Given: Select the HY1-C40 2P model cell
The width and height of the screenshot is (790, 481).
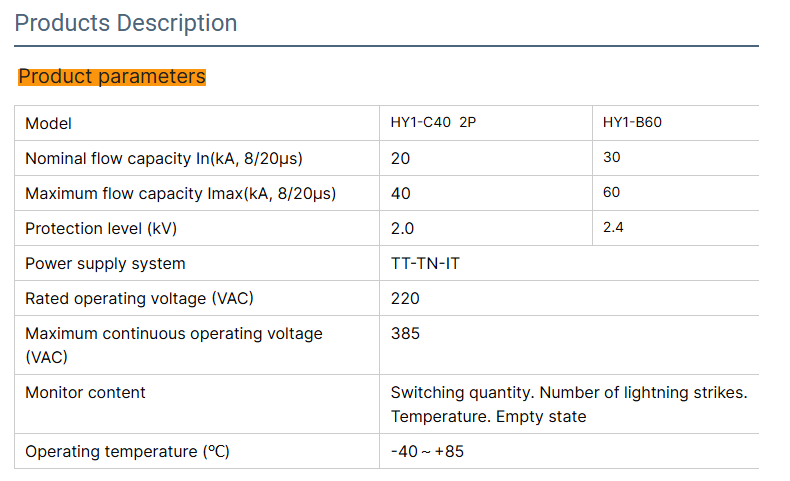Looking at the screenshot, I should (x=433, y=123).
